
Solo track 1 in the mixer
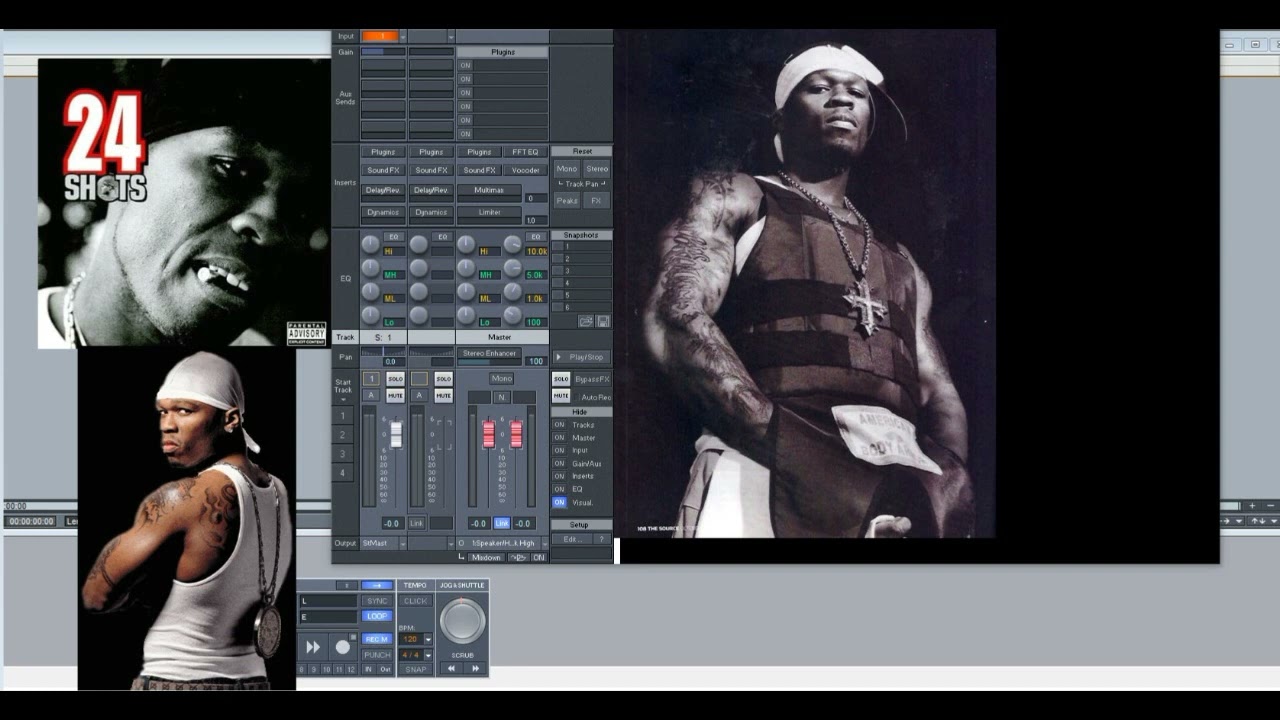click(x=395, y=379)
